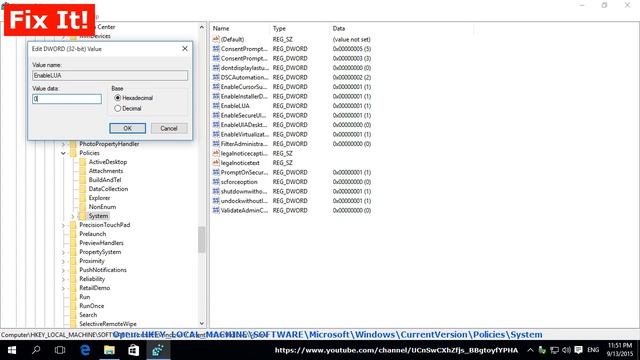
Task: Open the Store from taskbar
Action: click(133, 350)
